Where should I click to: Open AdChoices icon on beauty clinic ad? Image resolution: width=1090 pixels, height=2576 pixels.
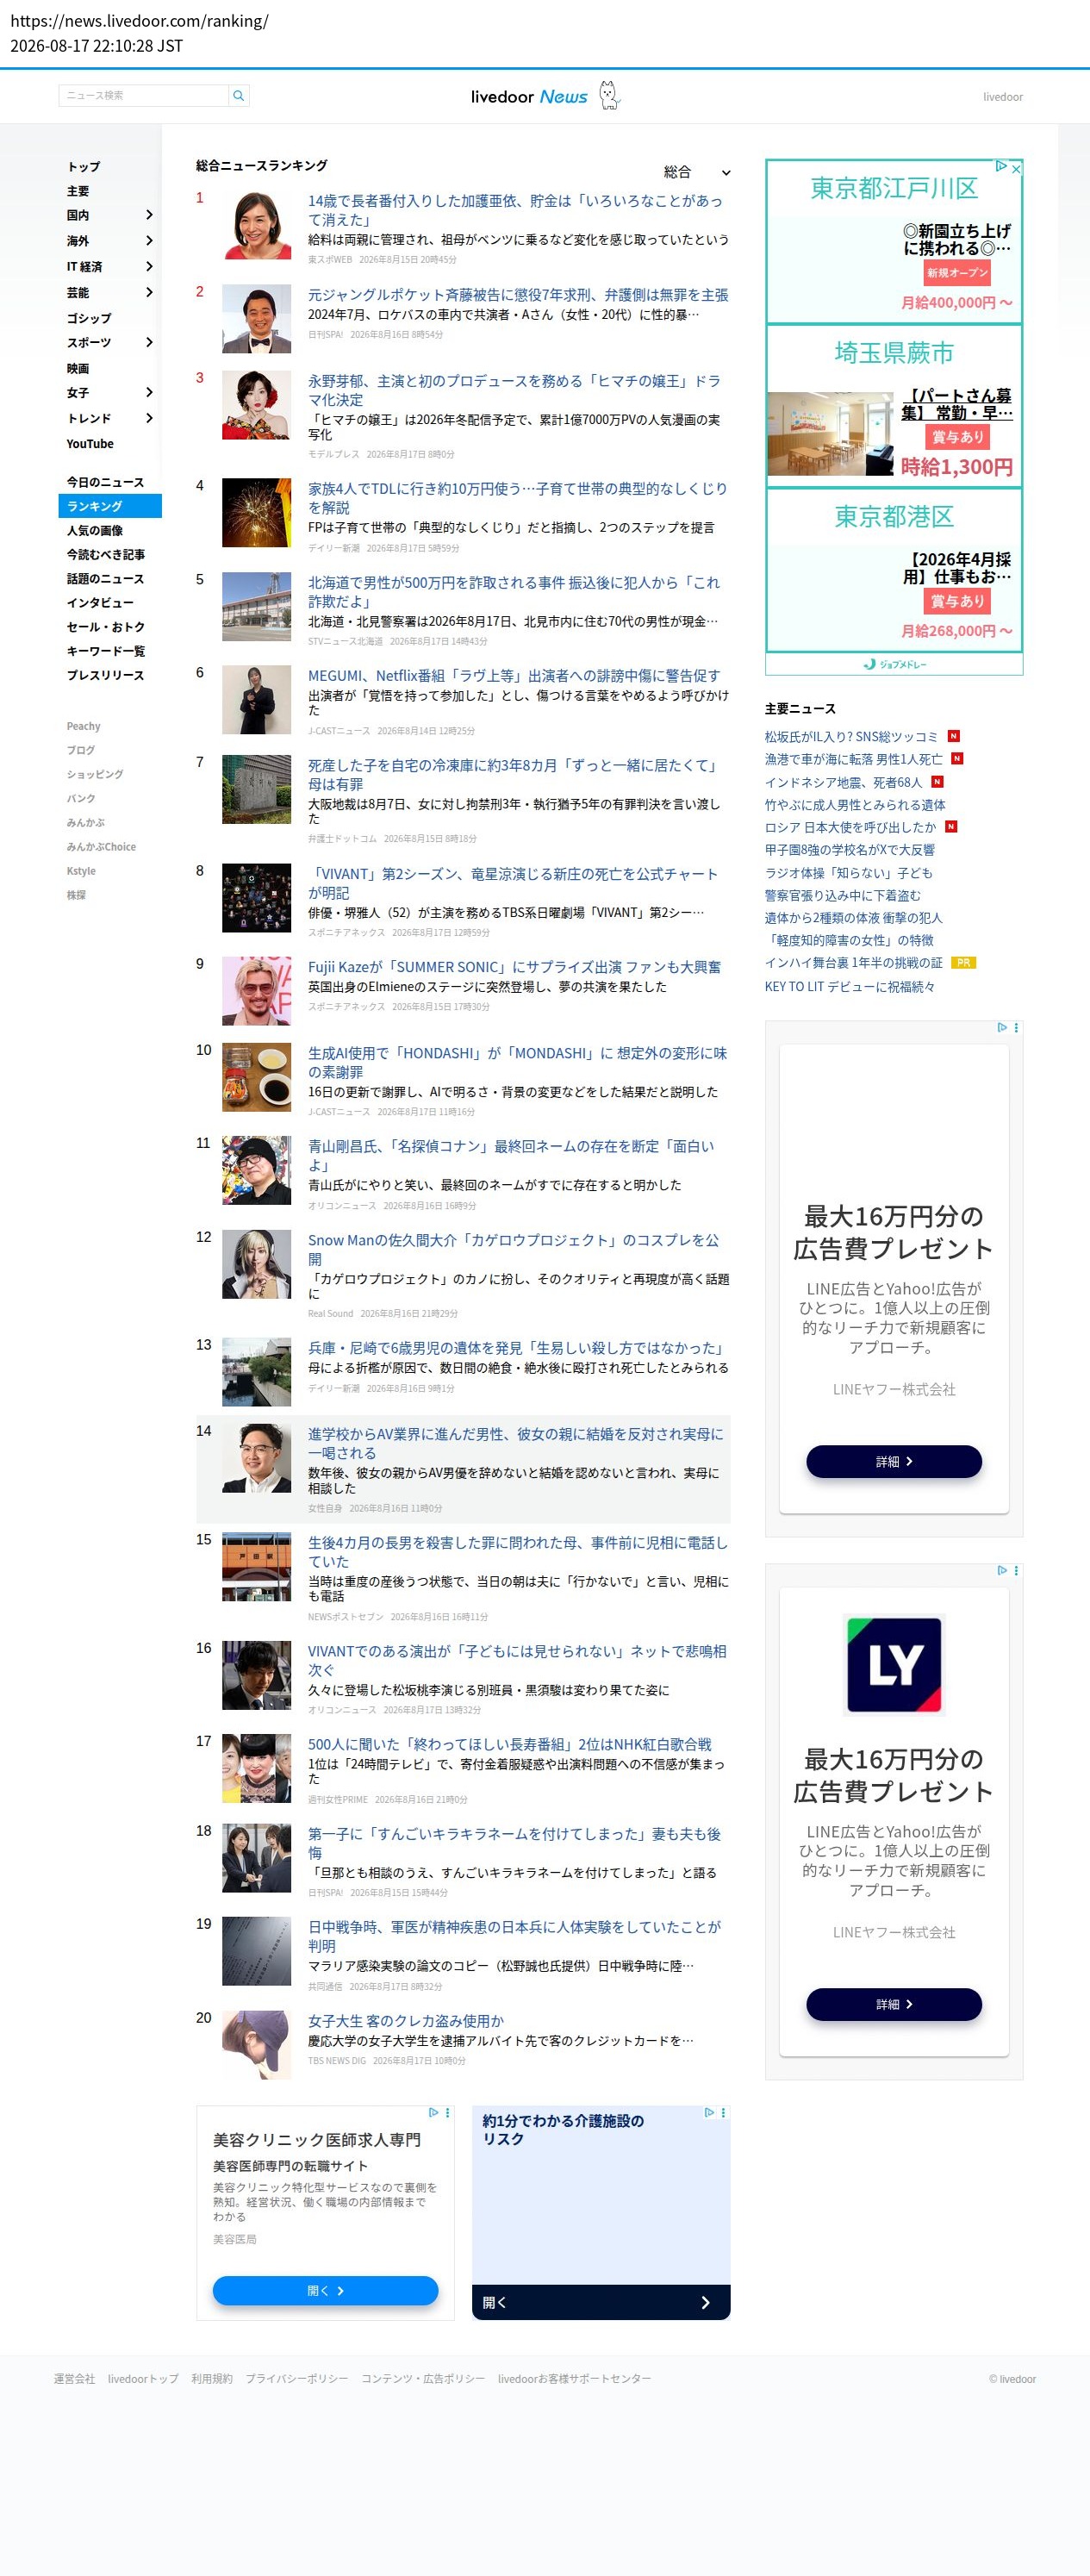[x=434, y=2113]
